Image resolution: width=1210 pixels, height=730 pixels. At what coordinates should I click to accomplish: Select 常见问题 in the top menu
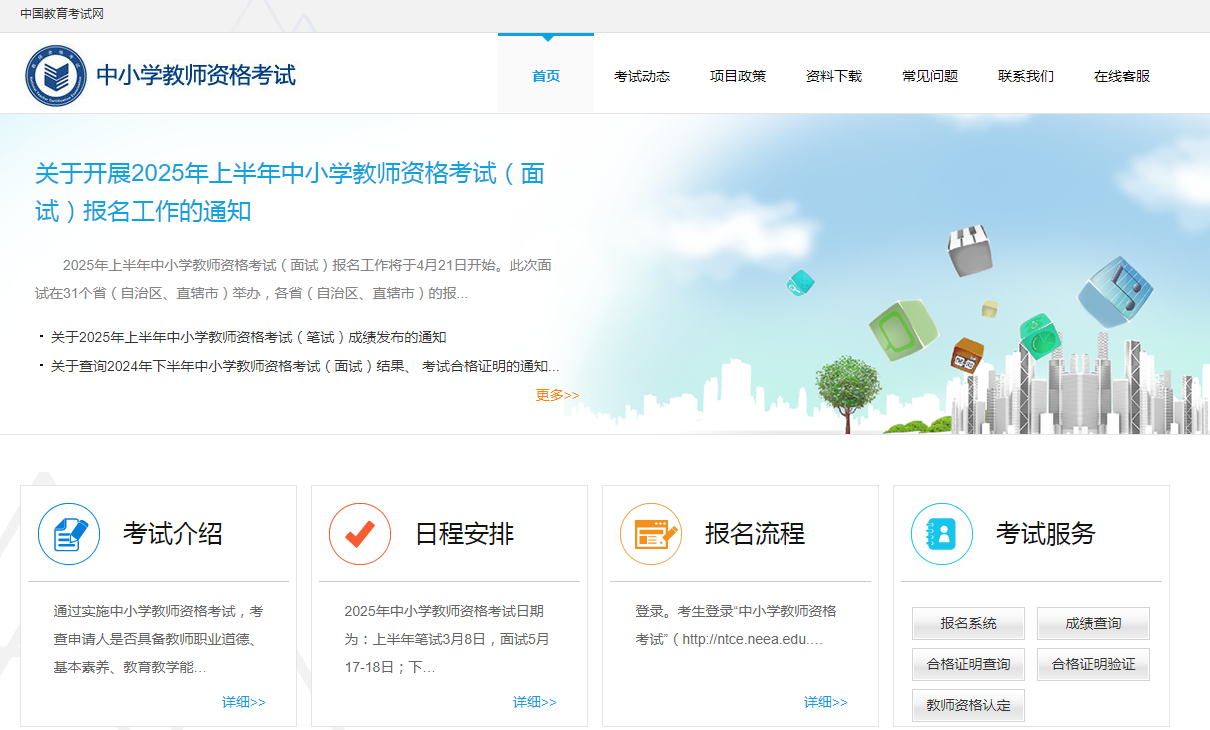pos(930,76)
